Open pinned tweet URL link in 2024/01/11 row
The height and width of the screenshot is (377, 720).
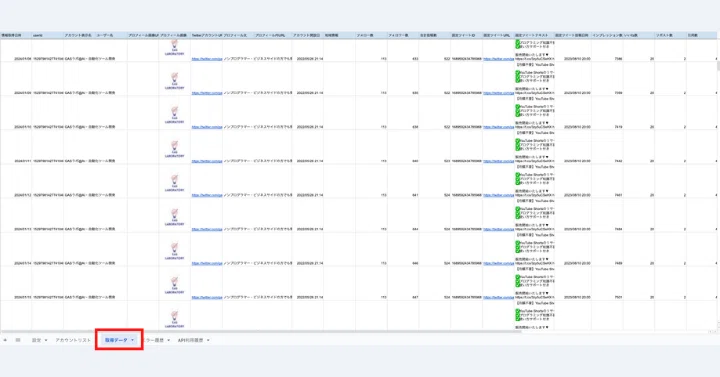pyautogui.click(x=499, y=161)
